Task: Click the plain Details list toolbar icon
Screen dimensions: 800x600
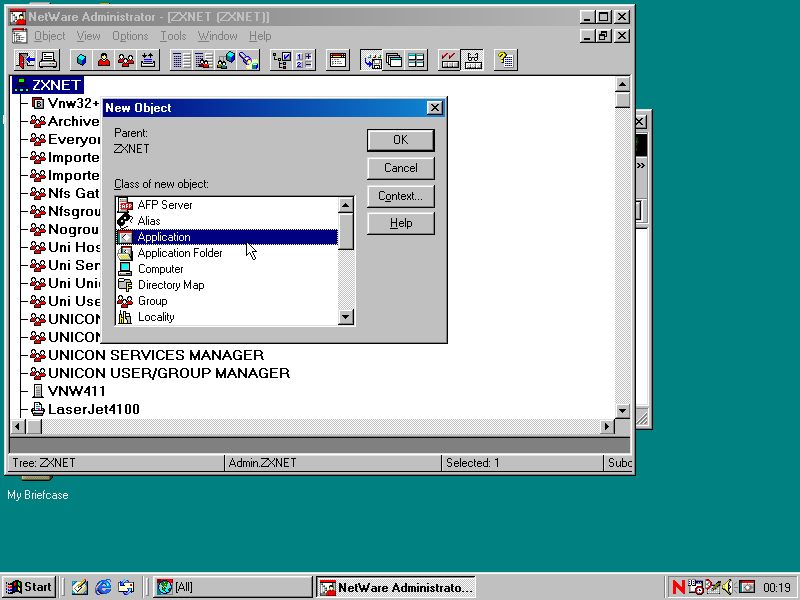Action: pos(181,60)
